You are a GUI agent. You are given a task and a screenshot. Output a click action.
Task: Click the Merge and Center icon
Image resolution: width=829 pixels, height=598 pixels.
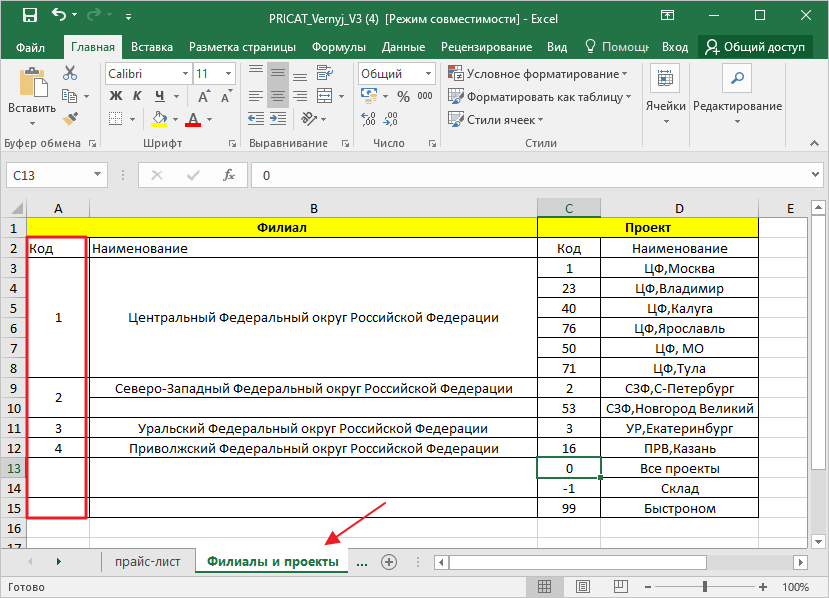tap(324, 96)
